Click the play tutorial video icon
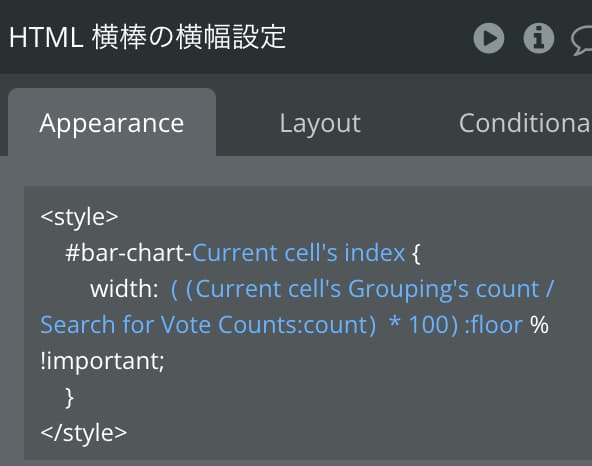This screenshot has height=466, width=592. click(489, 38)
